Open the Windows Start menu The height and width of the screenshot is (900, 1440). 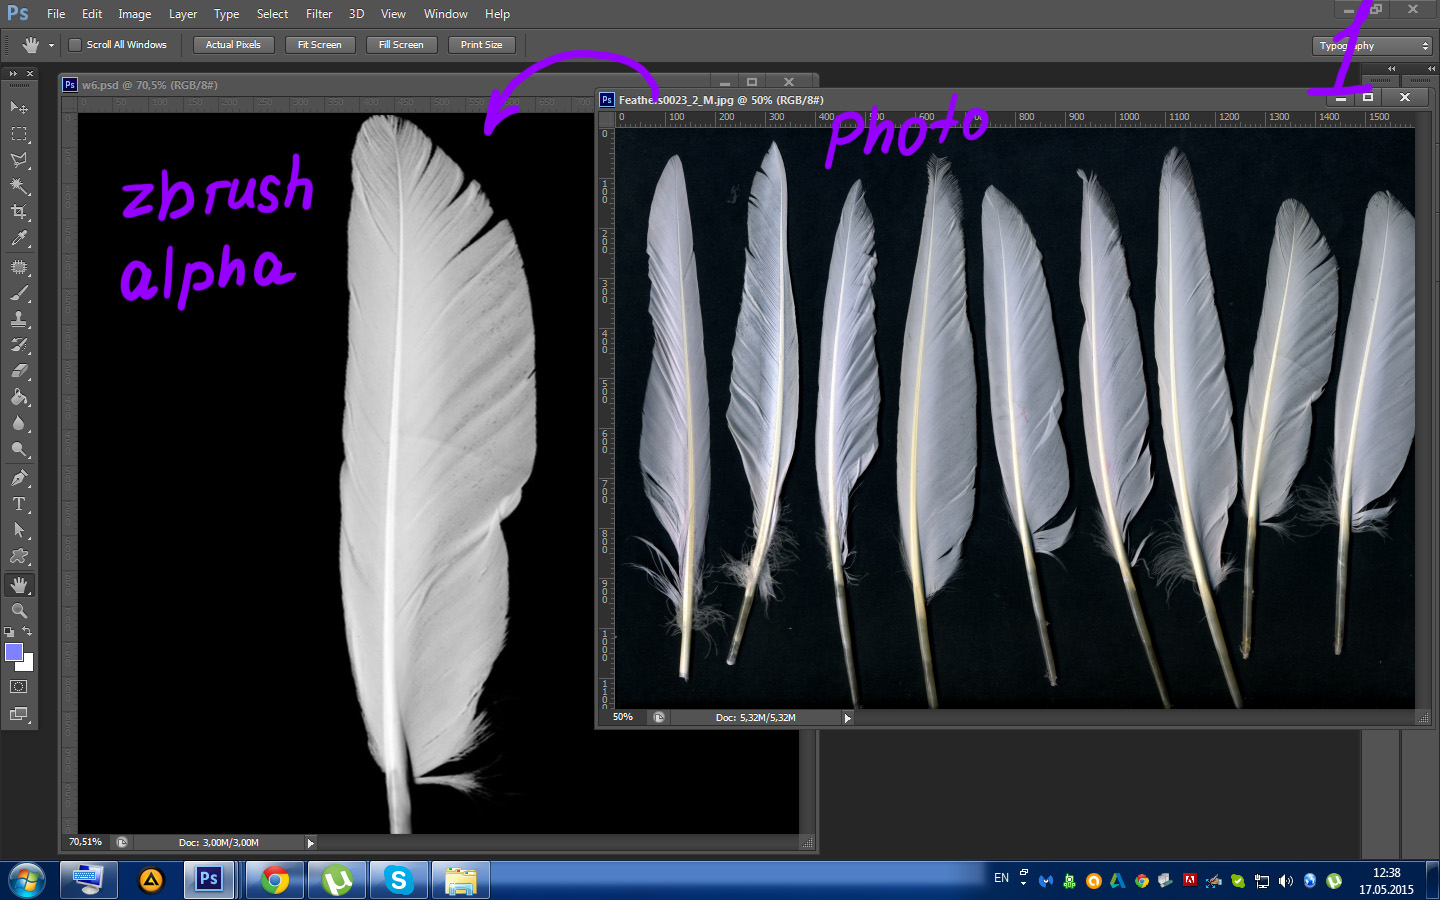tap(27, 881)
